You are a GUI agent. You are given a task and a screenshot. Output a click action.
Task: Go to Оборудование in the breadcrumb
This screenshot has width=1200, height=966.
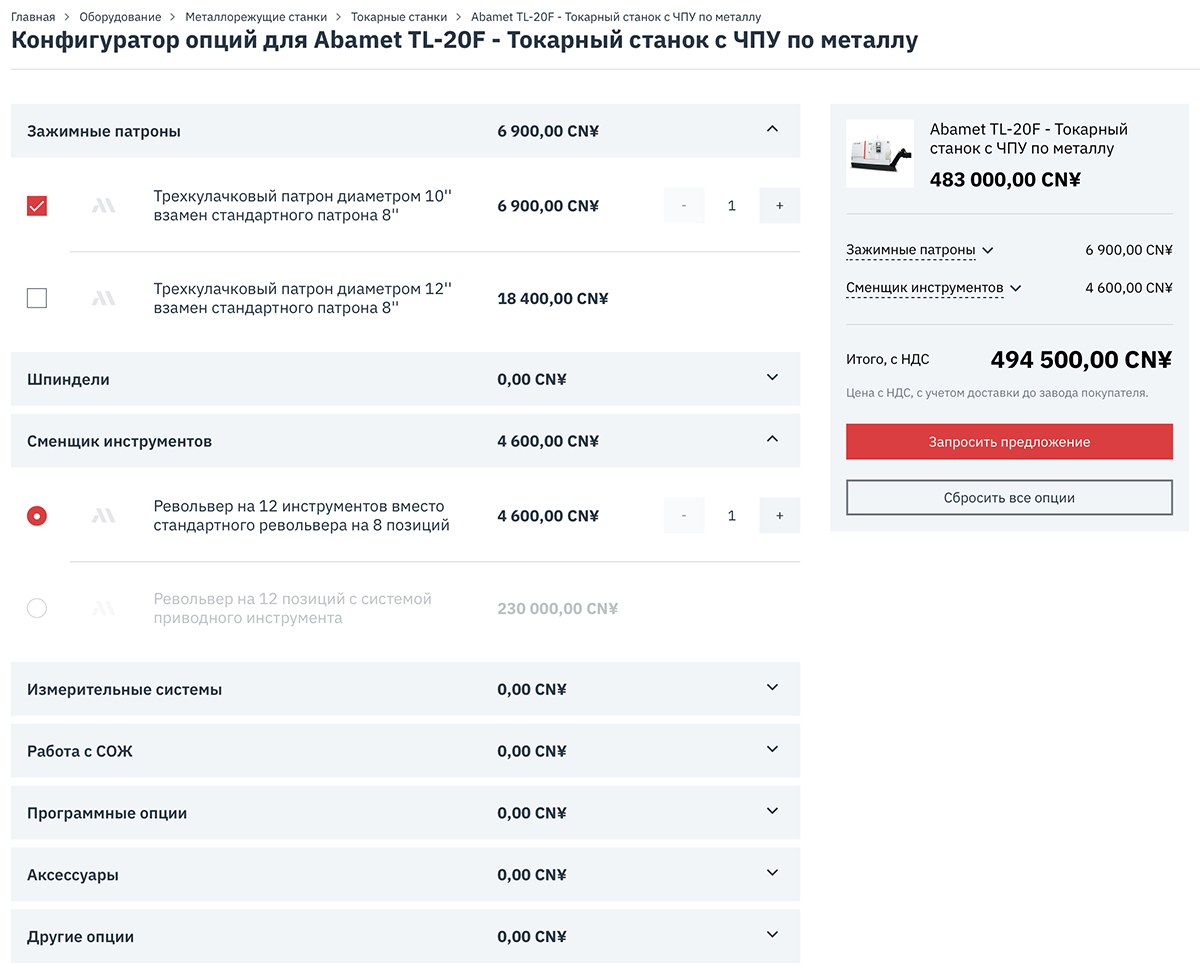tap(120, 17)
